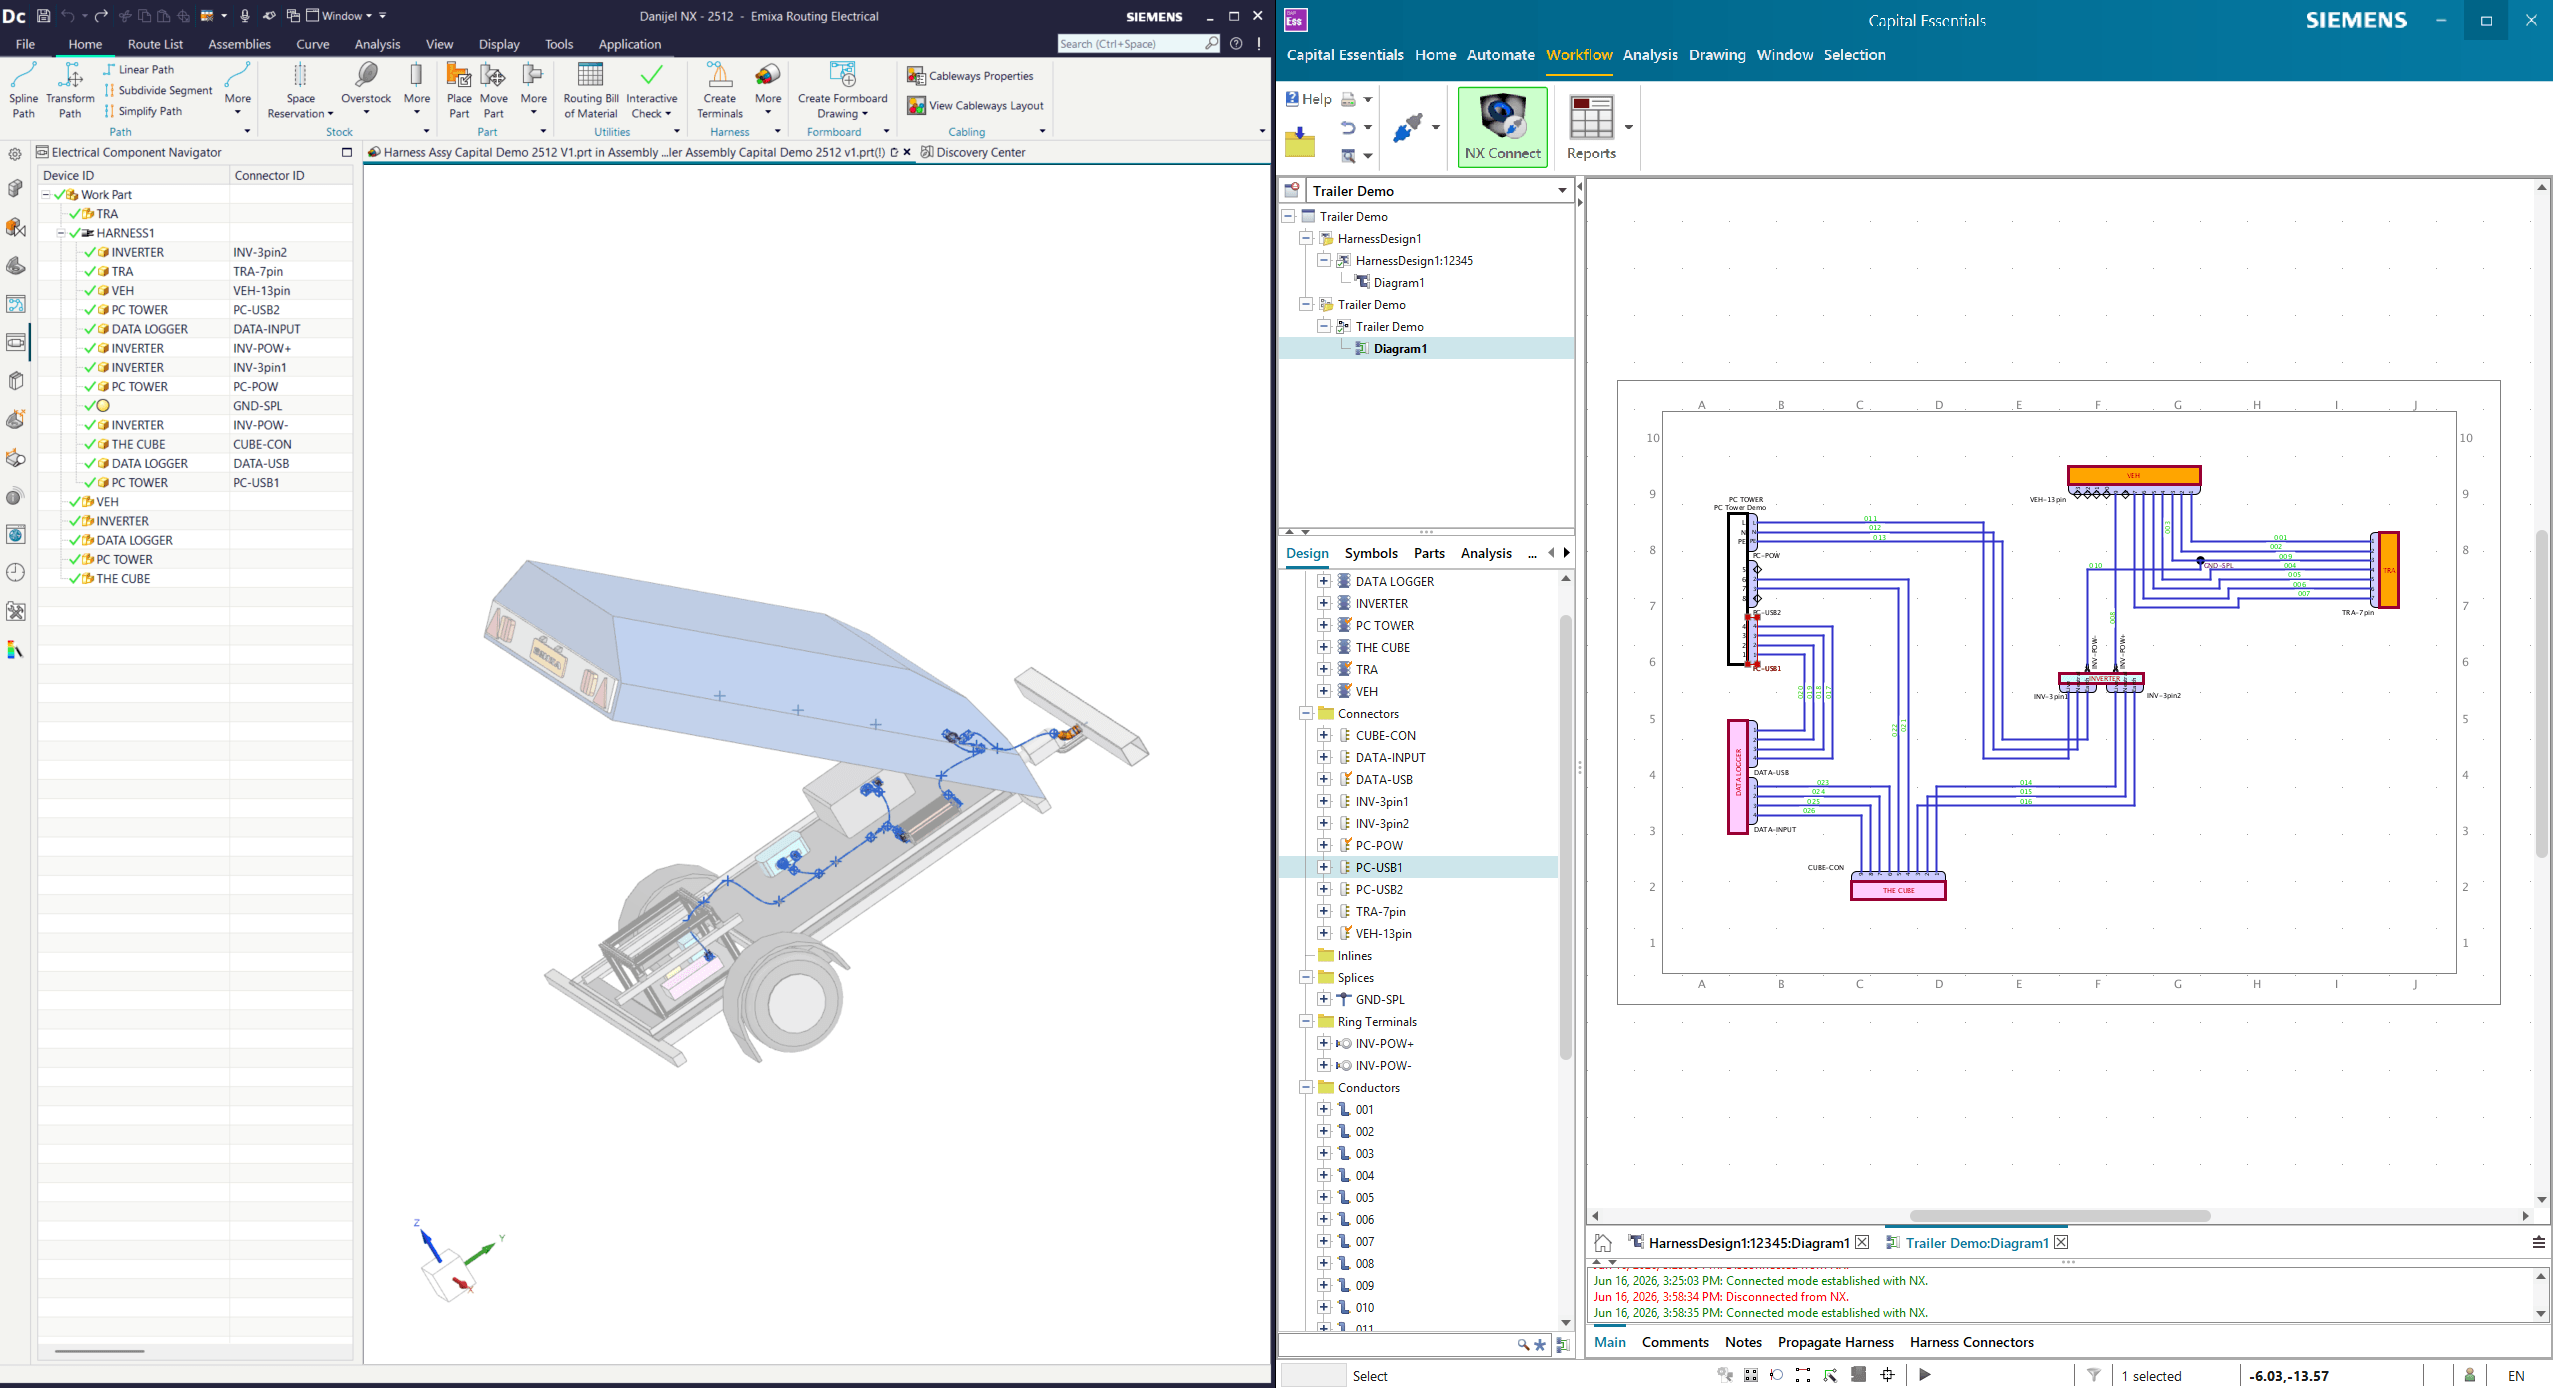The image size is (2553, 1388).
Task: Open the Route List tab in NX
Action: pyautogui.click(x=155, y=44)
